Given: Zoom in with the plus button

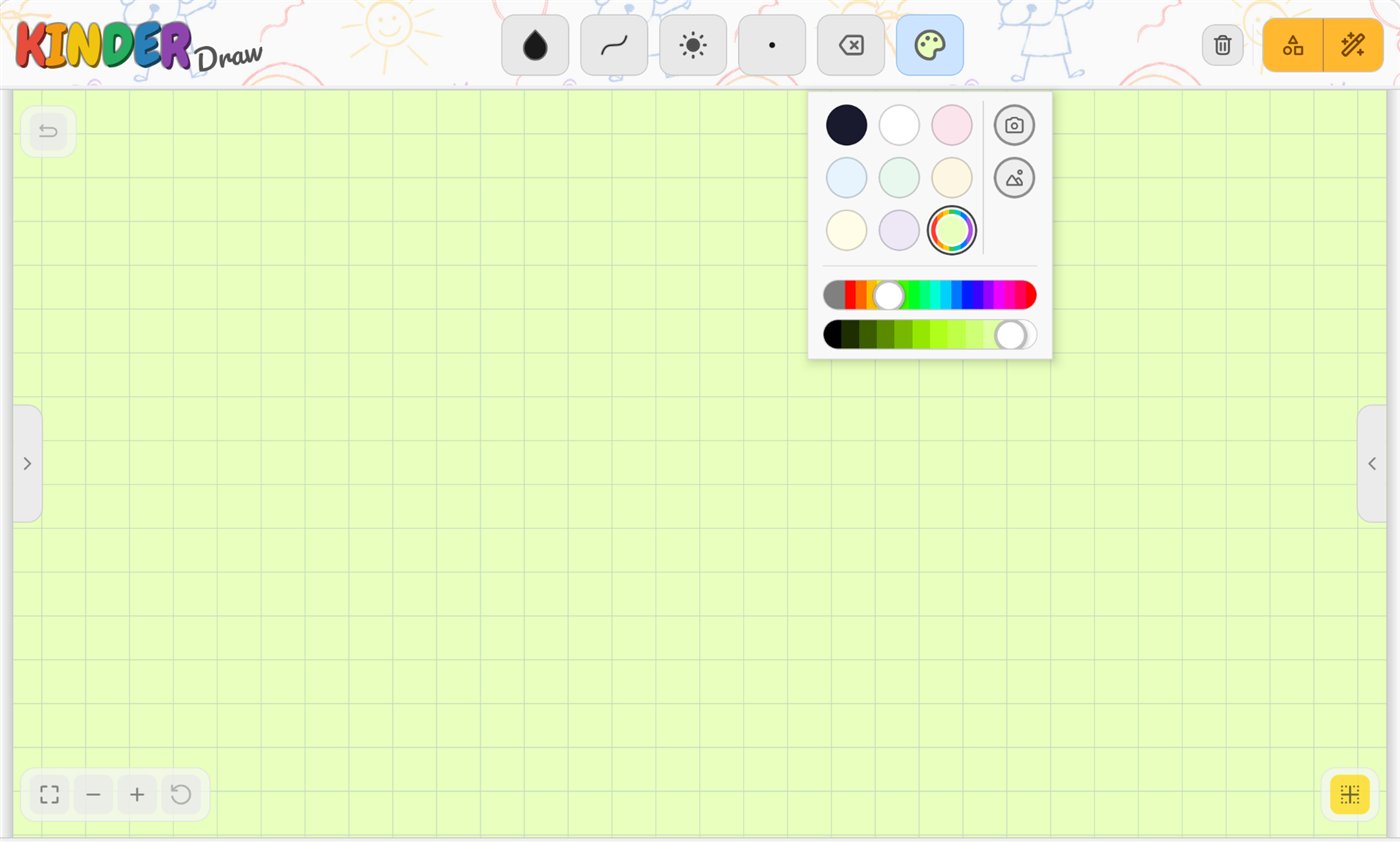Looking at the screenshot, I should (x=137, y=795).
